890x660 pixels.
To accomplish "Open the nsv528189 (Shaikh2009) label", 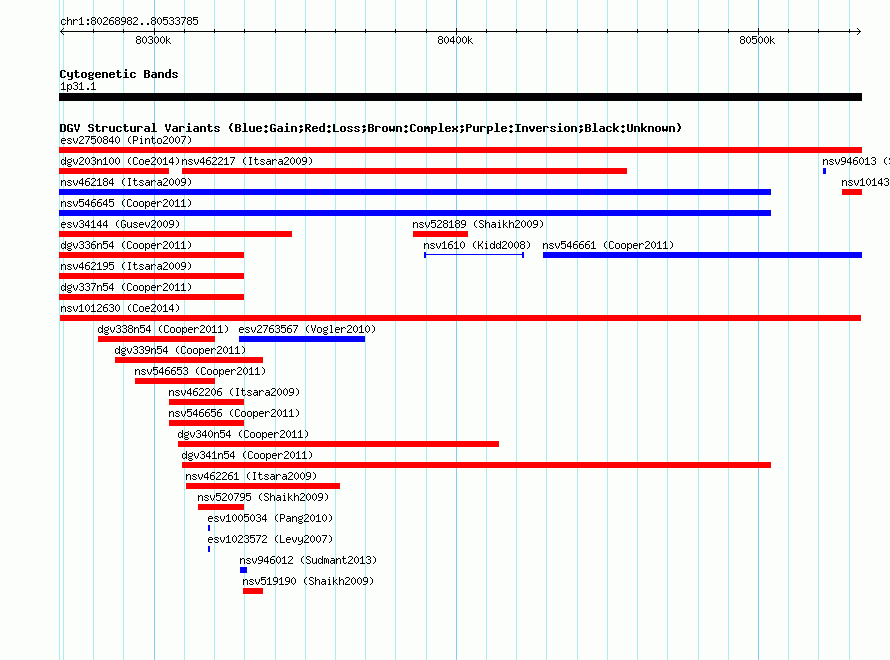I will 478,224.
